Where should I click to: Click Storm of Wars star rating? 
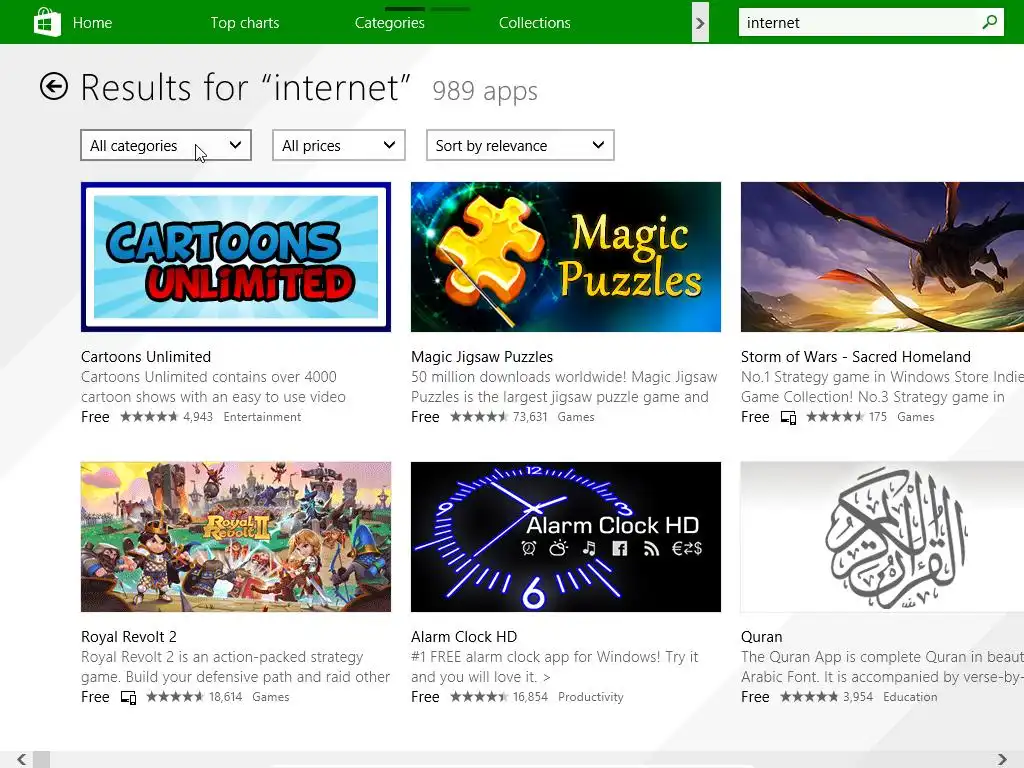click(835, 417)
